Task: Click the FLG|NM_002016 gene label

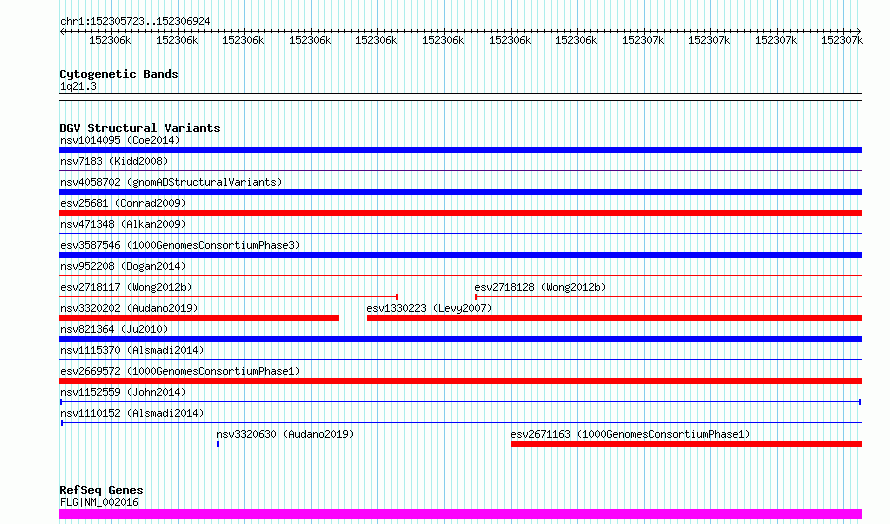Action: pyautogui.click(x=99, y=502)
